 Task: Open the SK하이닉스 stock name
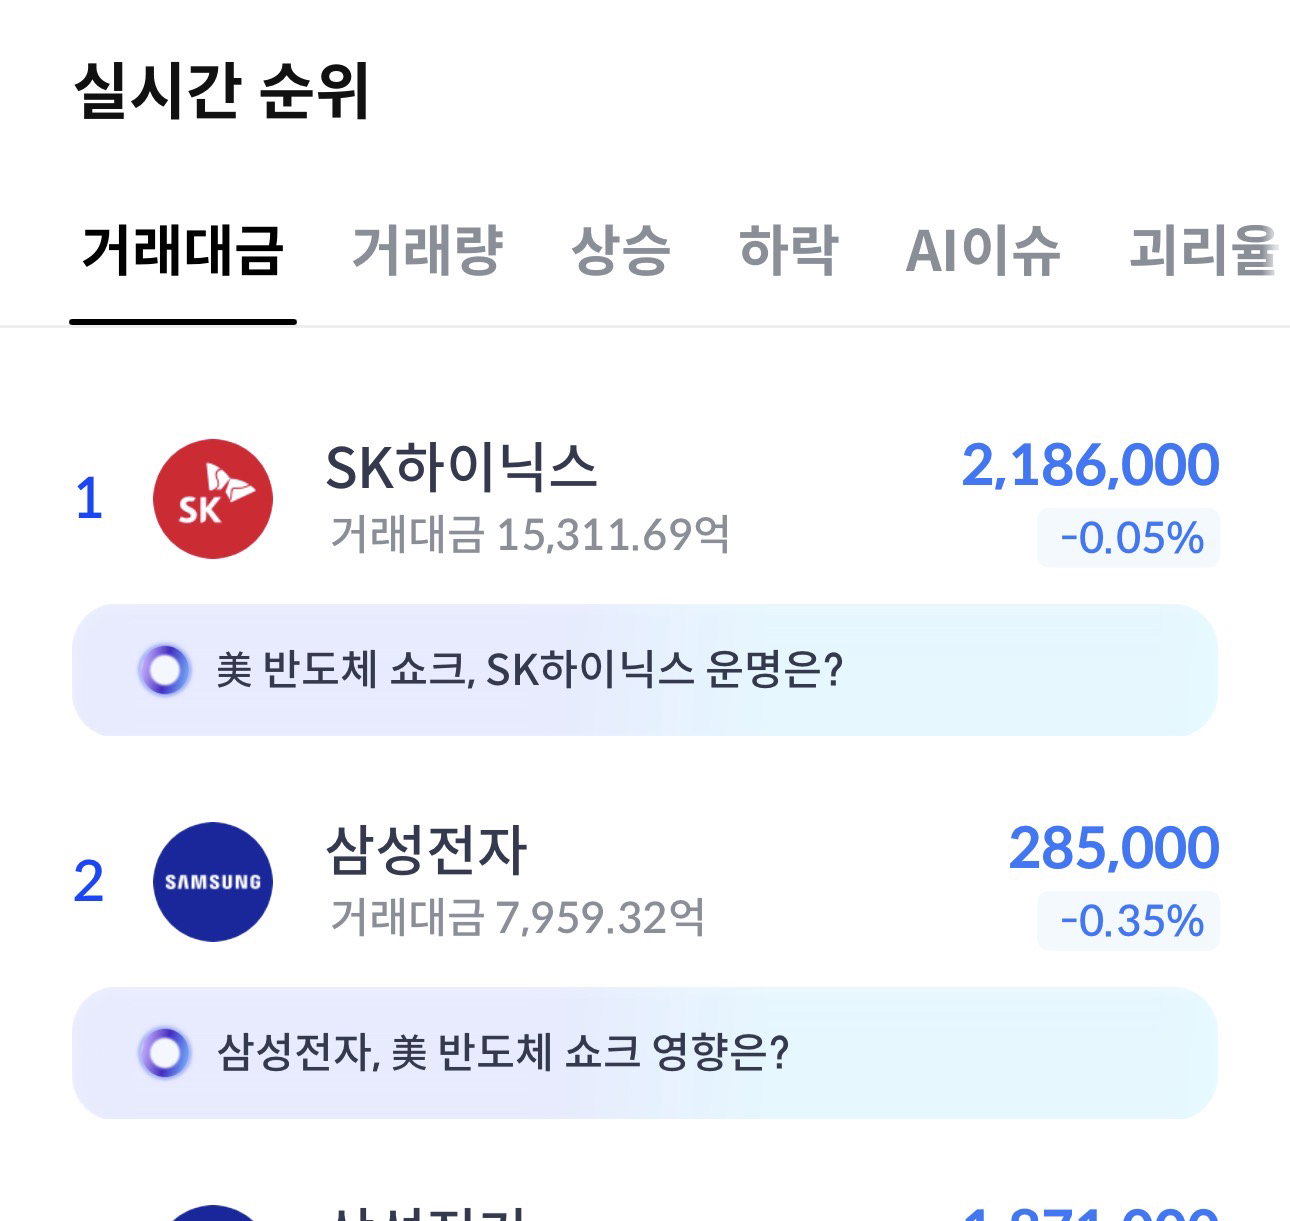(x=462, y=467)
